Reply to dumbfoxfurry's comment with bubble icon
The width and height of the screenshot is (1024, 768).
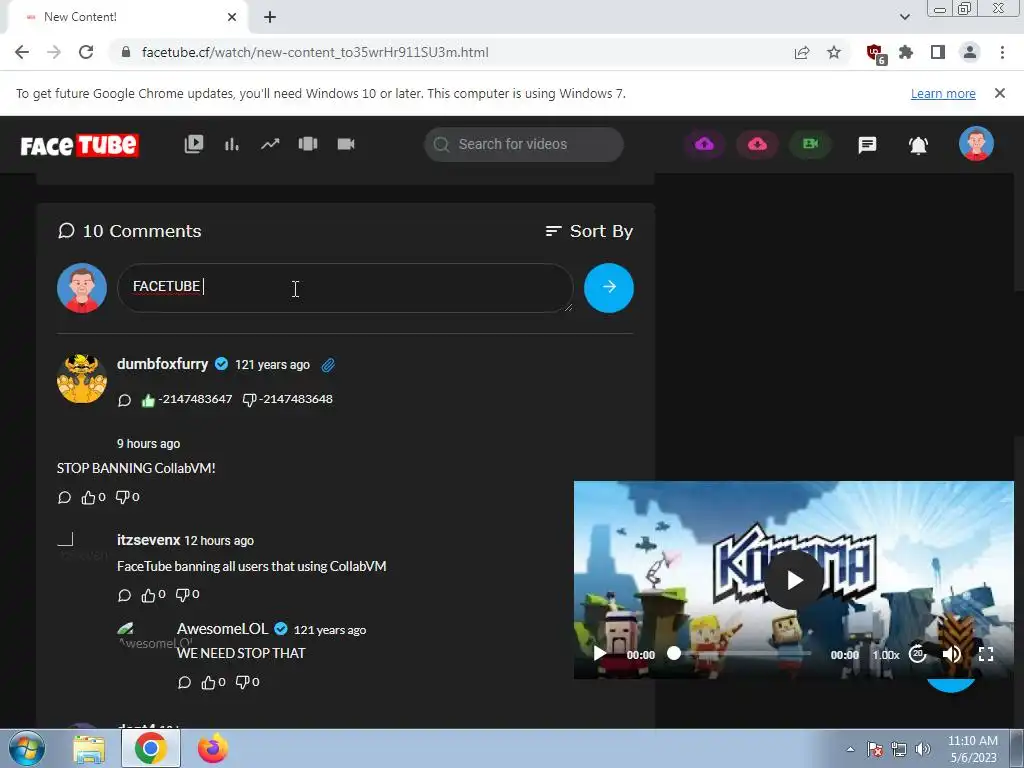point(124,400)
